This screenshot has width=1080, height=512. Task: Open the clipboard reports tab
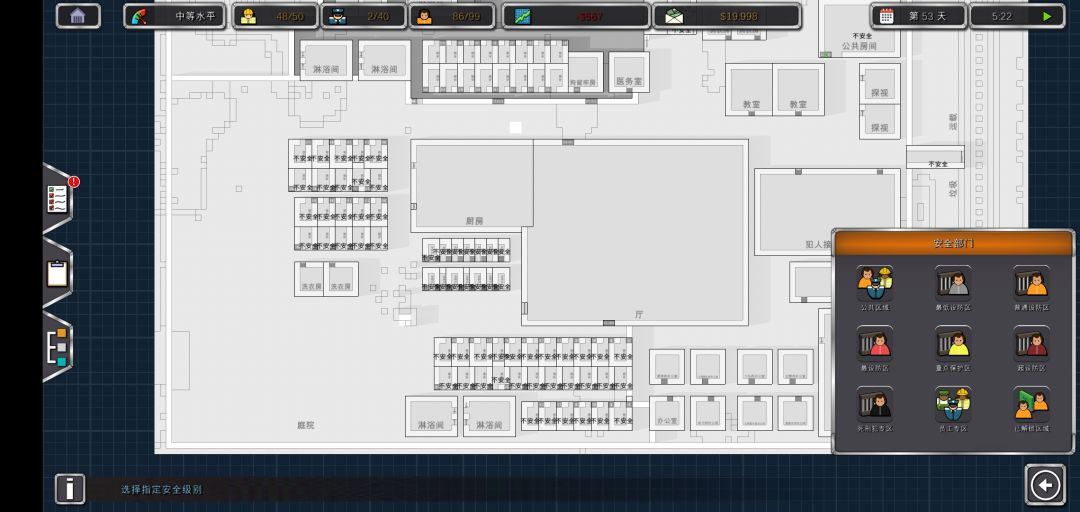58,273
